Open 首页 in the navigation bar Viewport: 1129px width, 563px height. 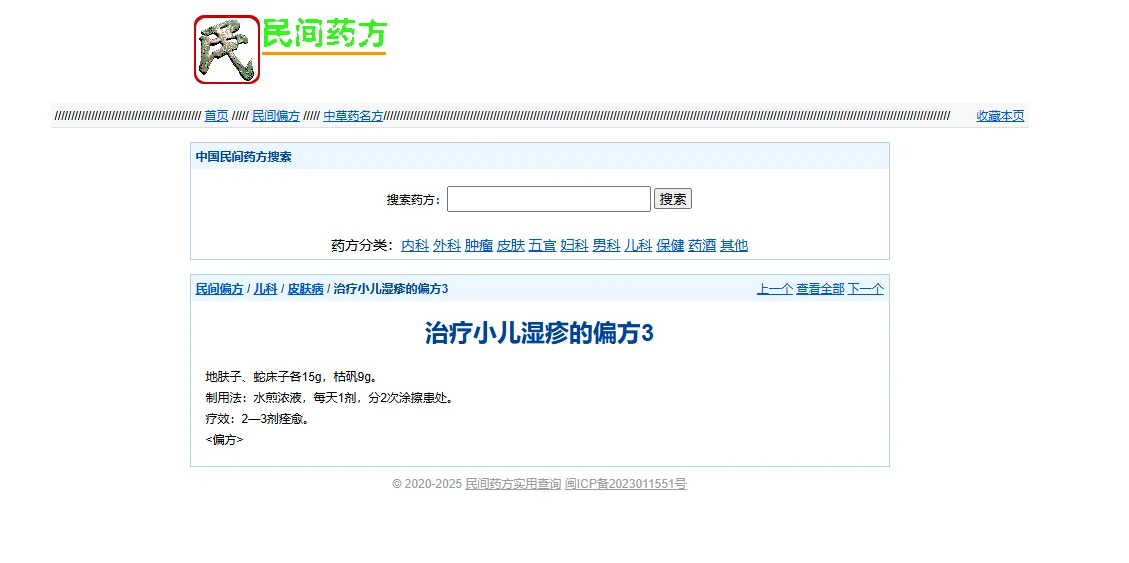(x=216, y=116)
